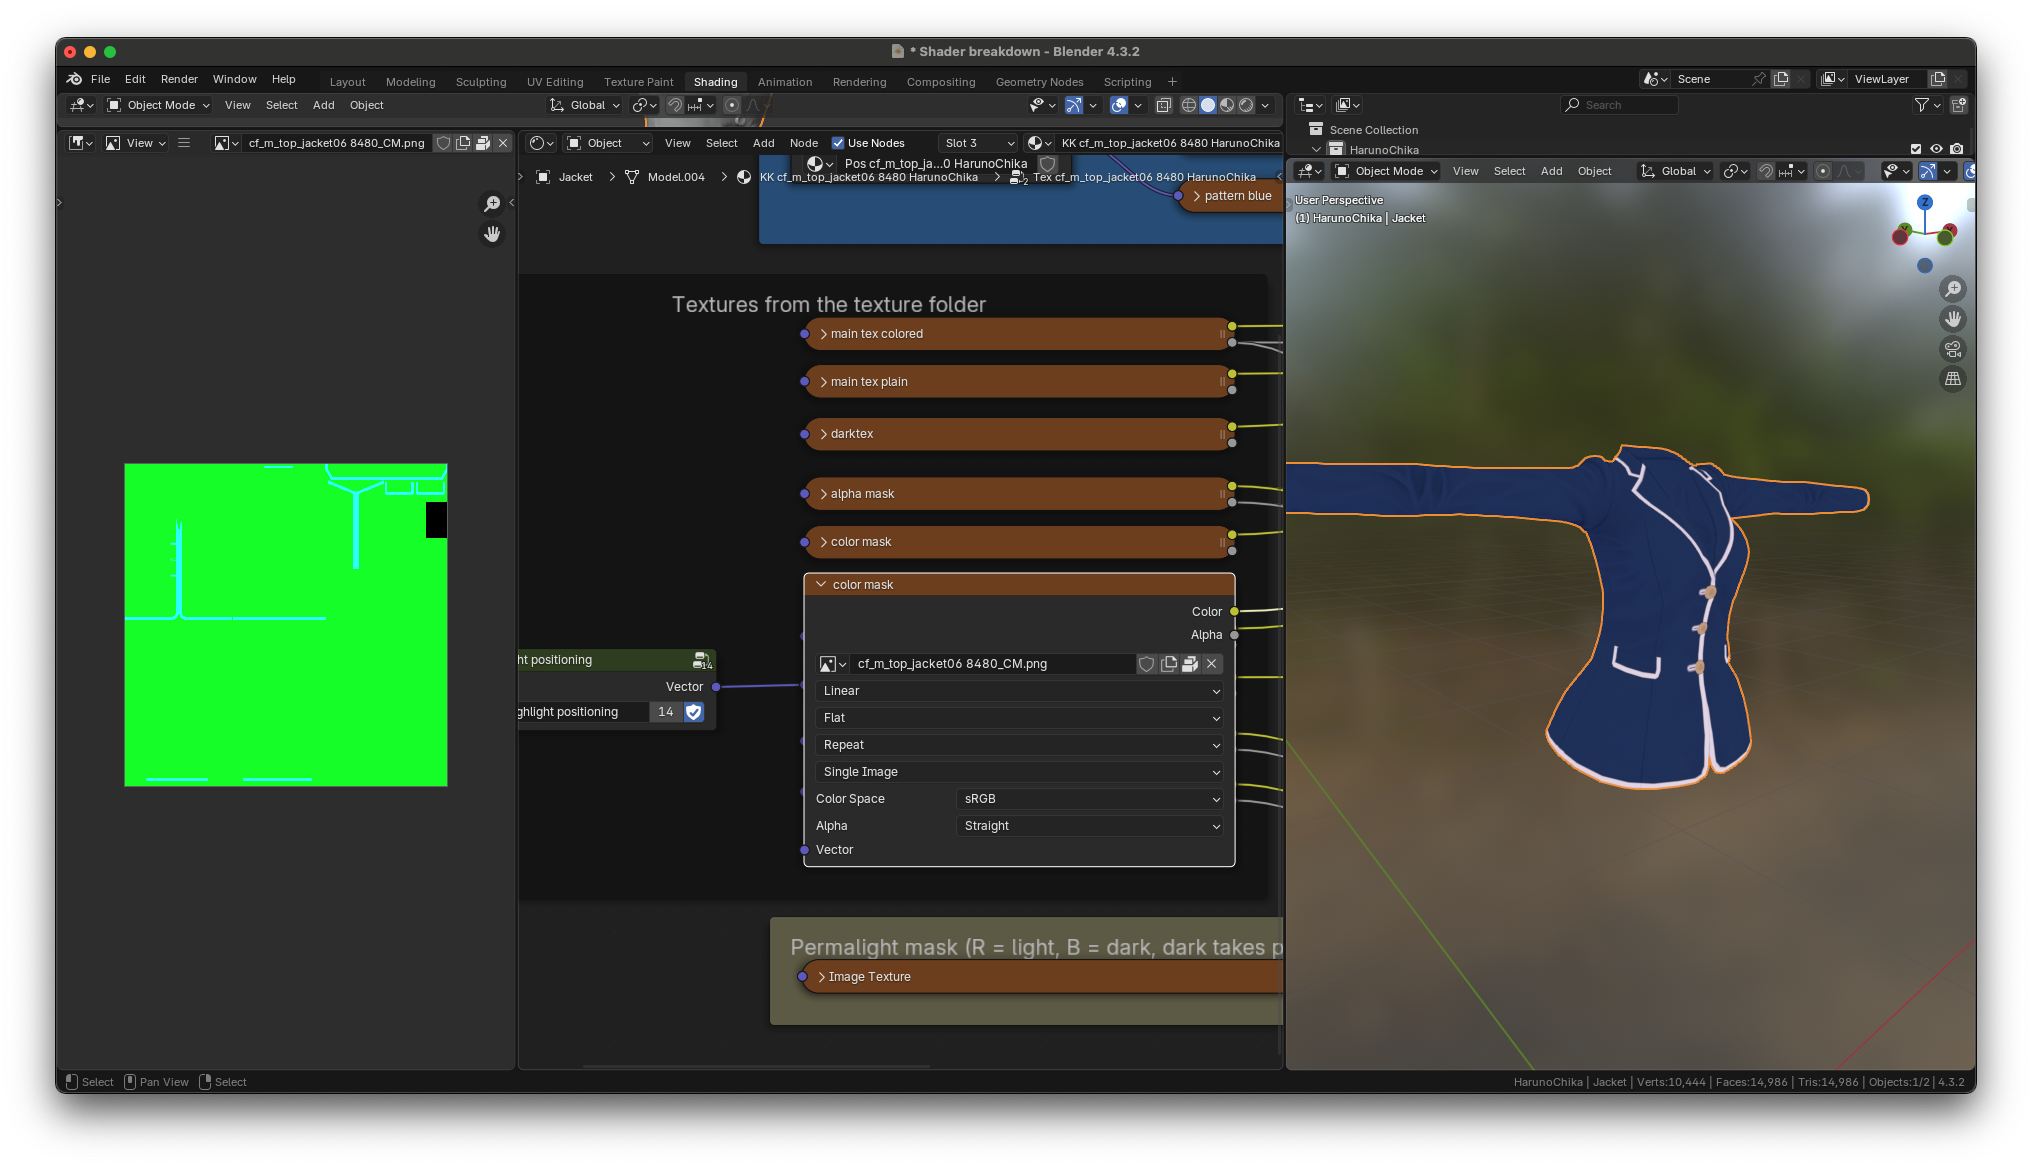
Task: Click the Z axis on navigation gizmo
Action: (1924, 202)
